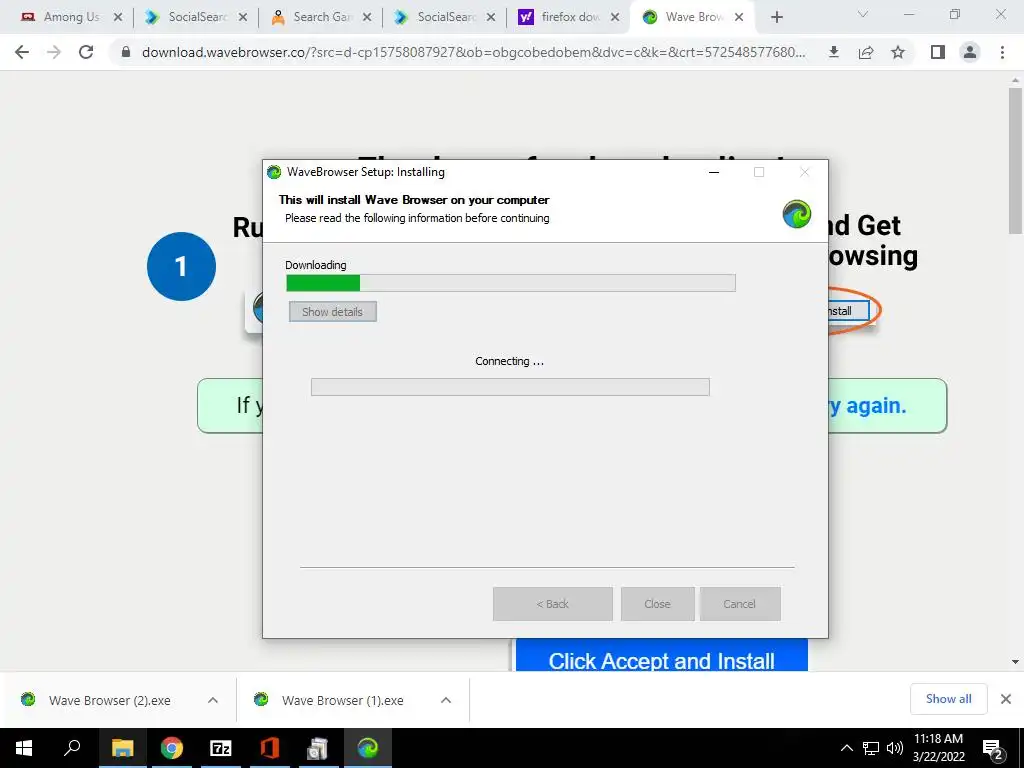Viewport: 1024px width, 768px height.
Task: Go back to the previous page
Action: [22, 52]
